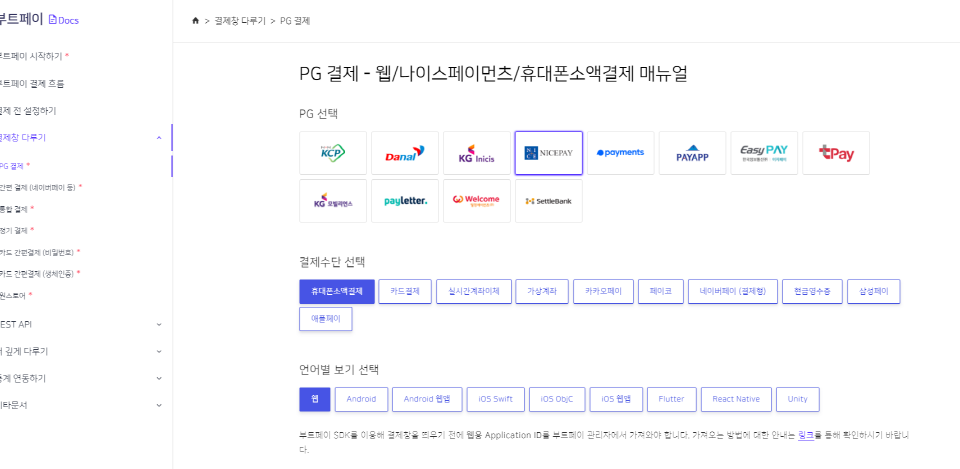Click 결제창 다루기 in the breadcrumb
Image resolution: width=960 pixels, height=469 pixels.
coord(240,21)
